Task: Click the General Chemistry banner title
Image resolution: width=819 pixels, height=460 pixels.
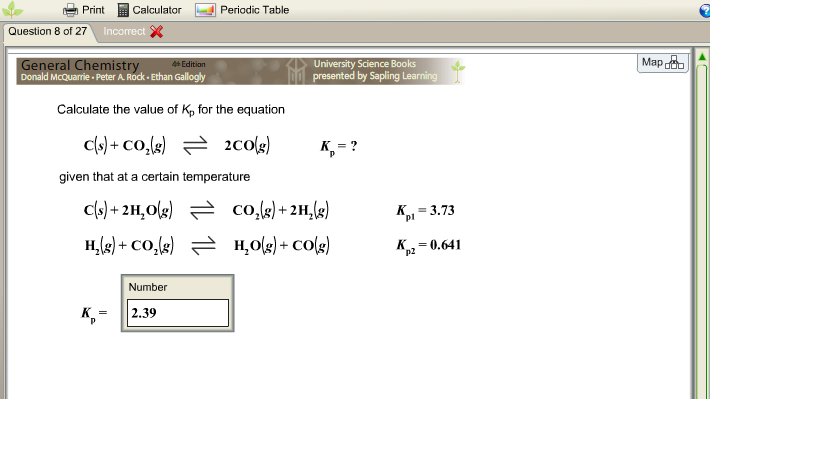Action: pyautogui.click(x=80, y=65)
